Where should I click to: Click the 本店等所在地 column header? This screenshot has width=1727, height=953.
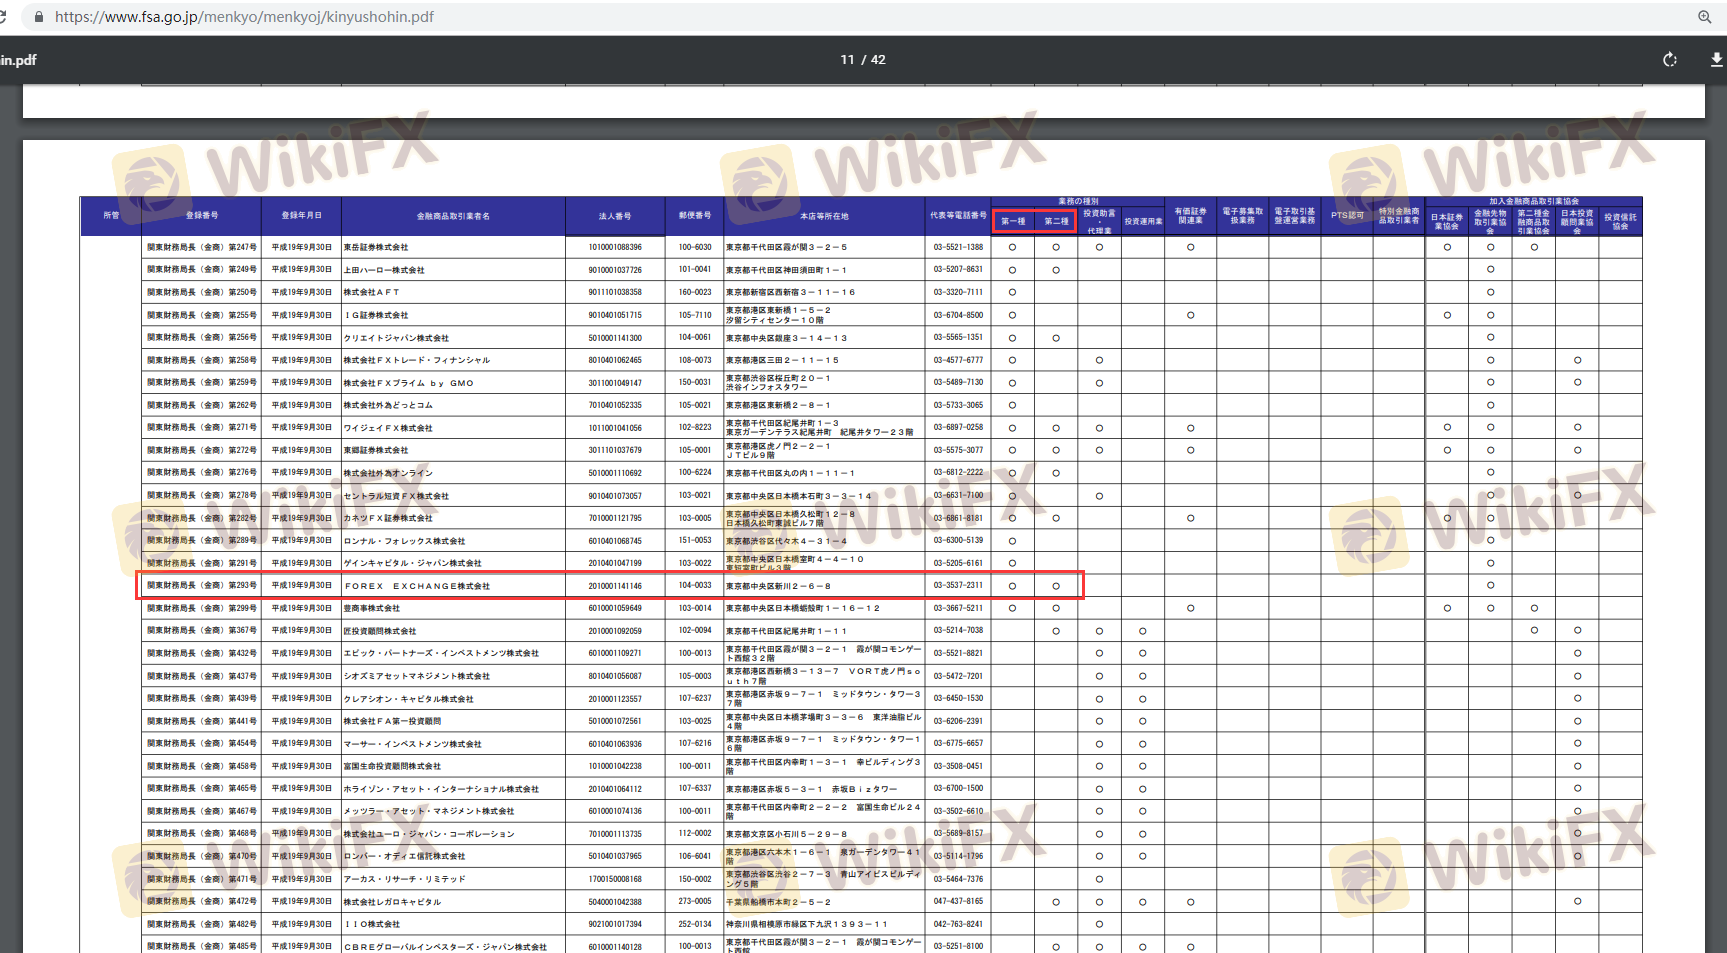pos(824,216)
